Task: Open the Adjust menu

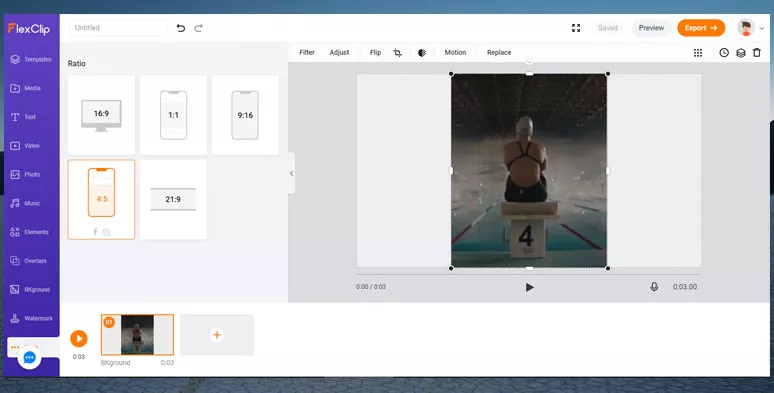Action: click(x=339, y=52)
